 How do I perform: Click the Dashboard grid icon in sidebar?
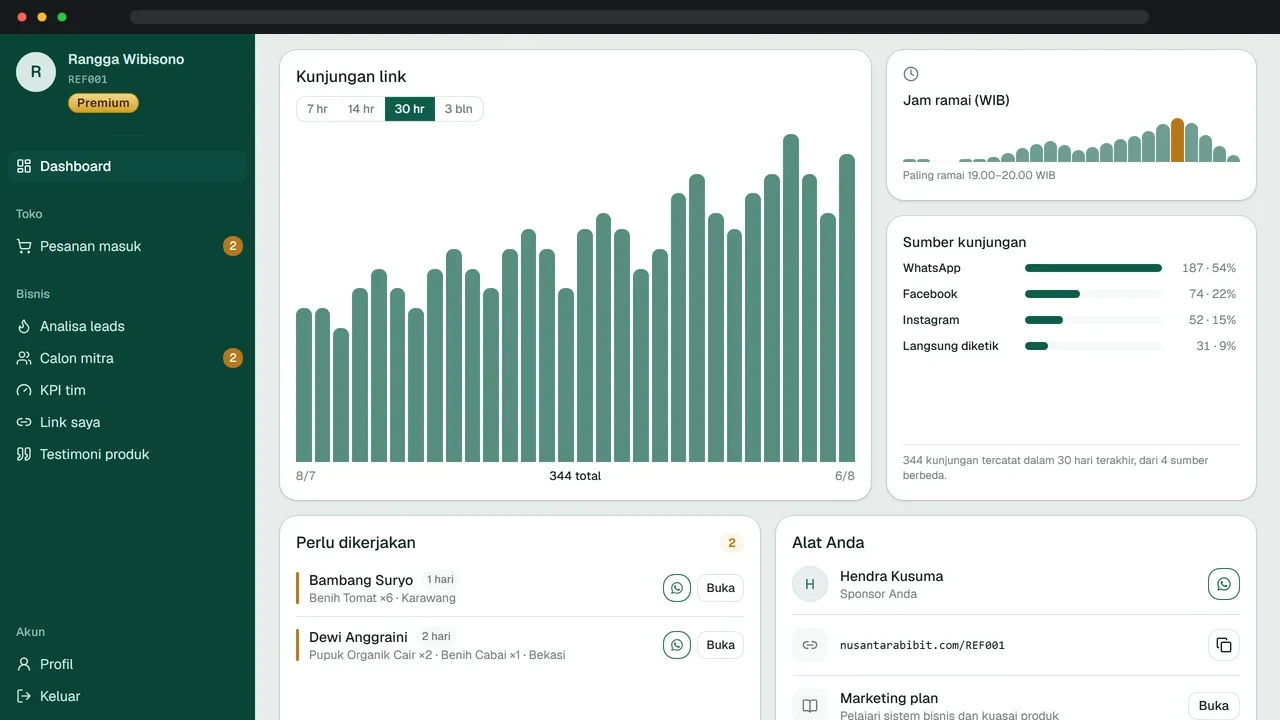click(24, 166)
